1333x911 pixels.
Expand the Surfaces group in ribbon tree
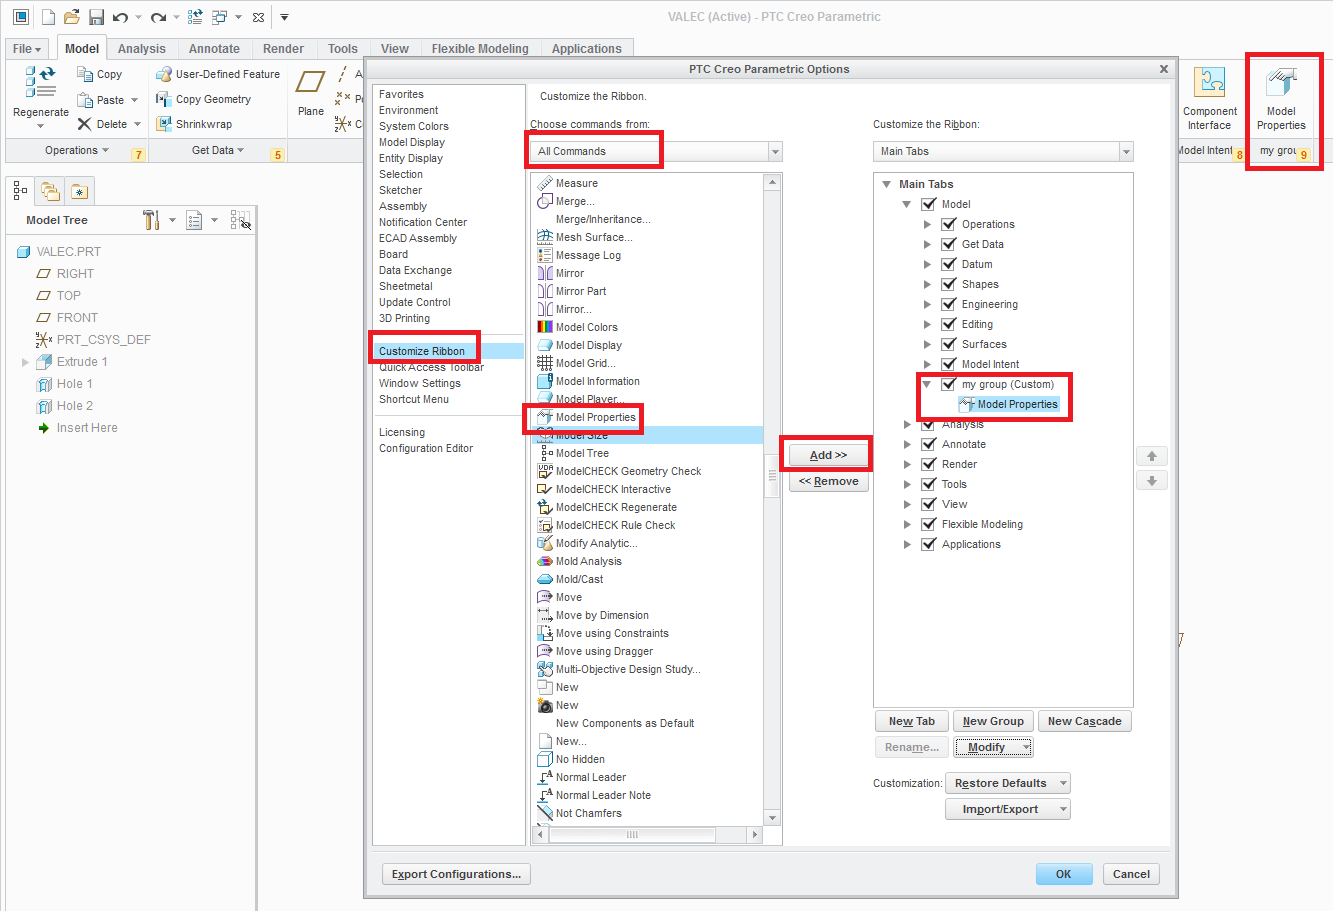pos(927,344)
